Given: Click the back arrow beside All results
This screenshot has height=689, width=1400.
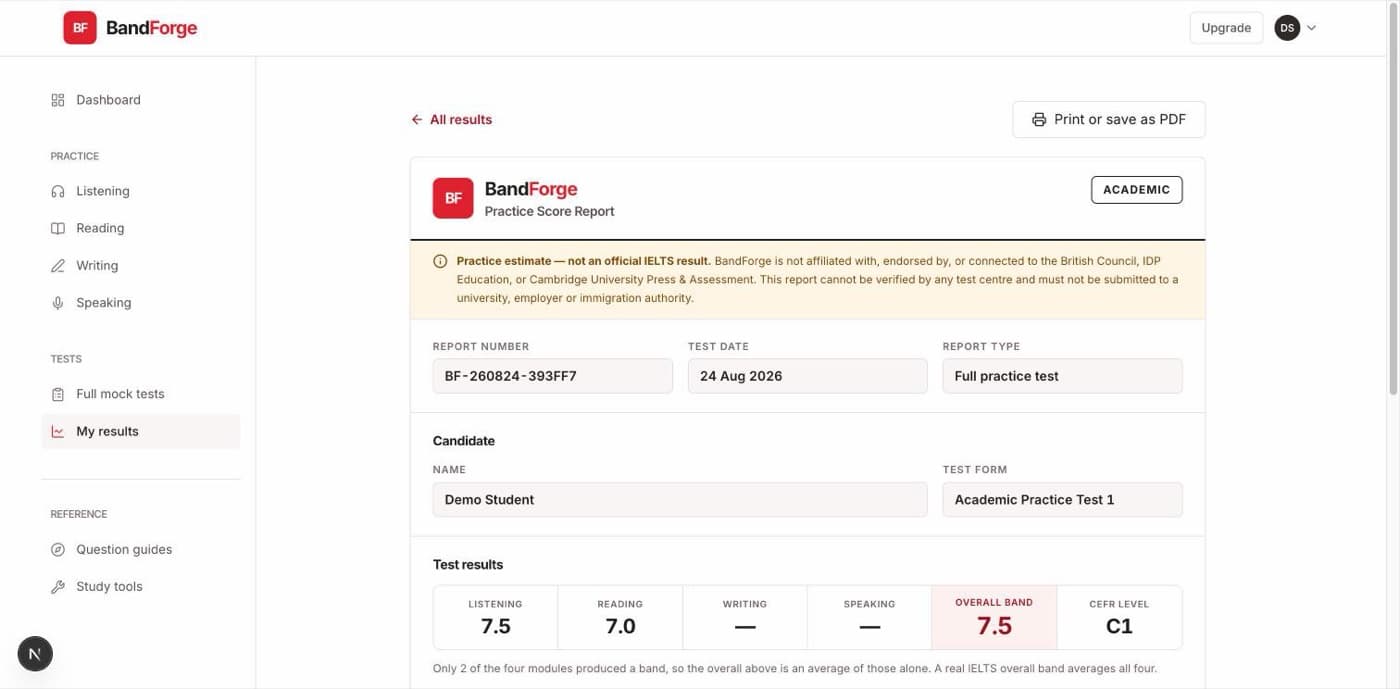Looking at the screenshot, I should [417, 119].
